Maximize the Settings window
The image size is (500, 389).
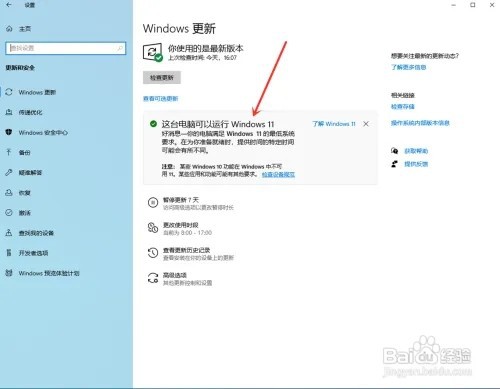coord(473,5)
